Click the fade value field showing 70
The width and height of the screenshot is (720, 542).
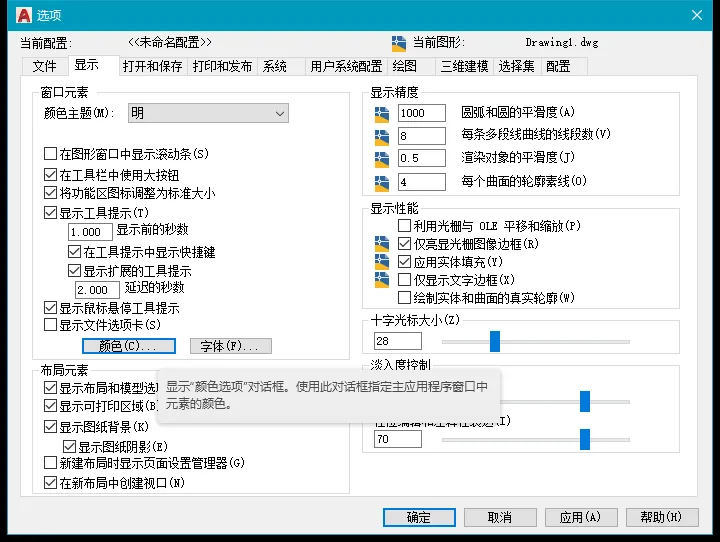click(x=398, y=439)
